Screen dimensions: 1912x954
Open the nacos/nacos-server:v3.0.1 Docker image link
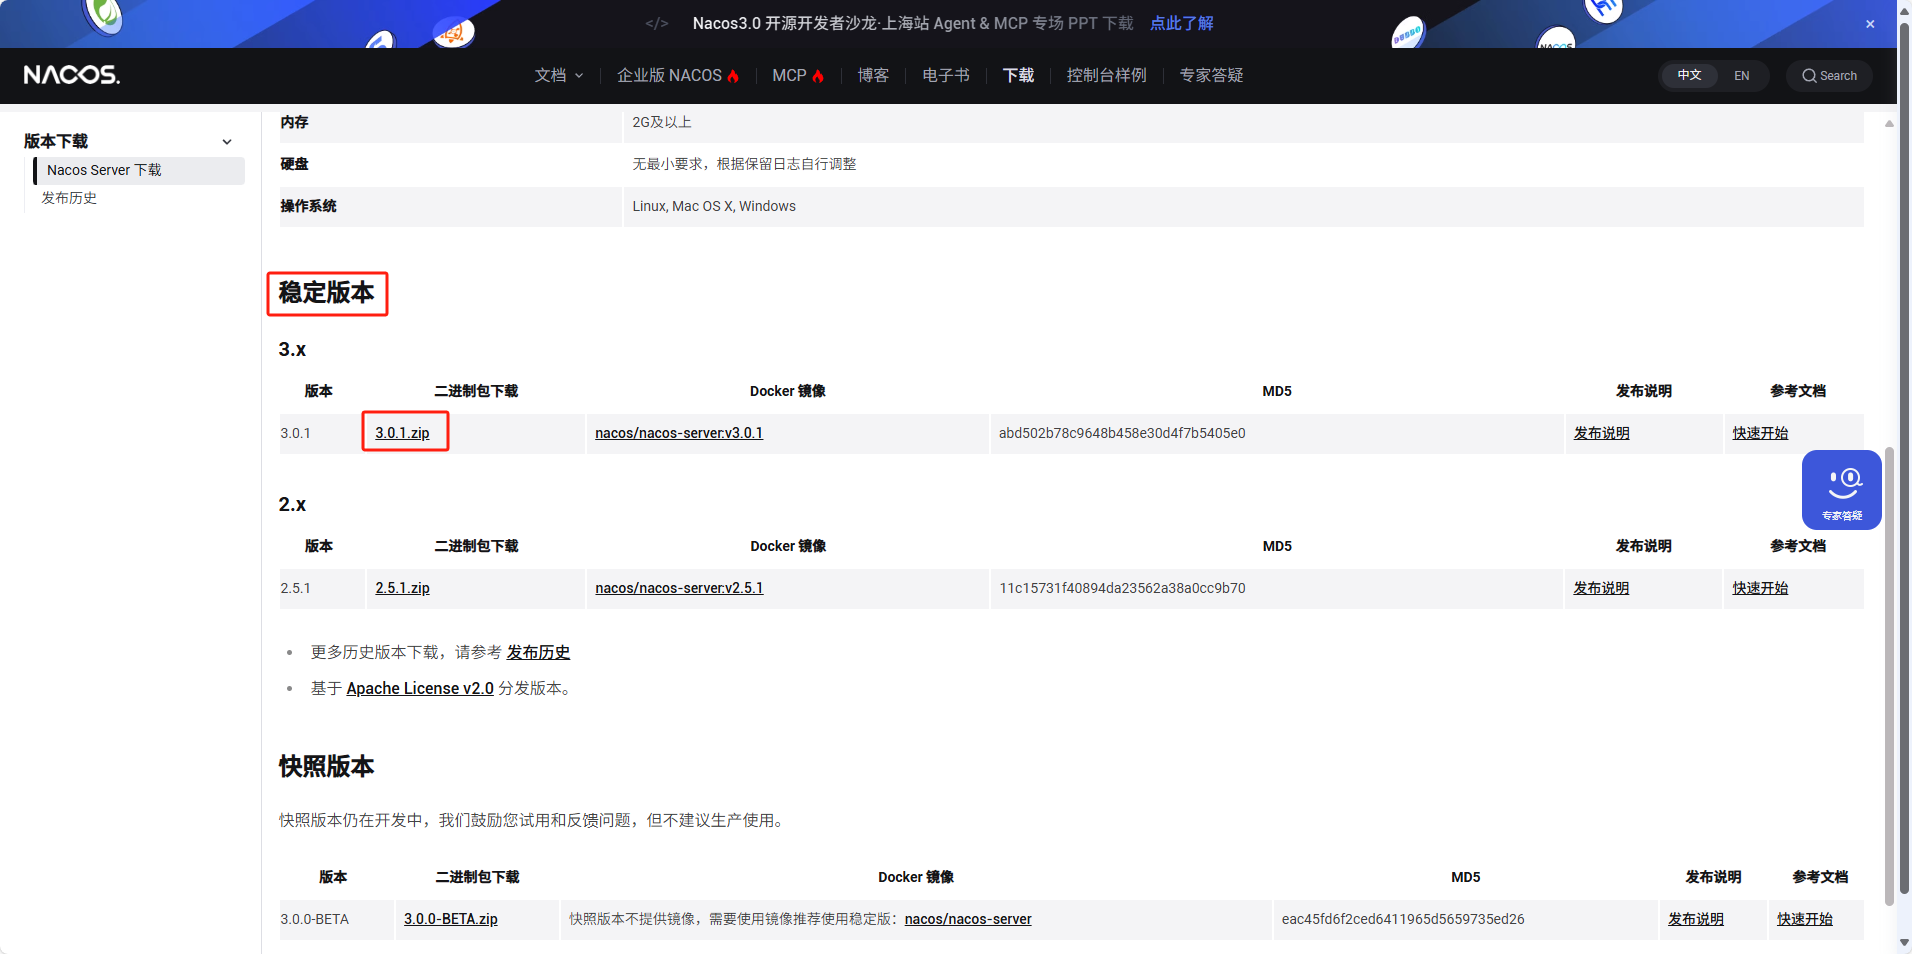(x=678, y=432)
